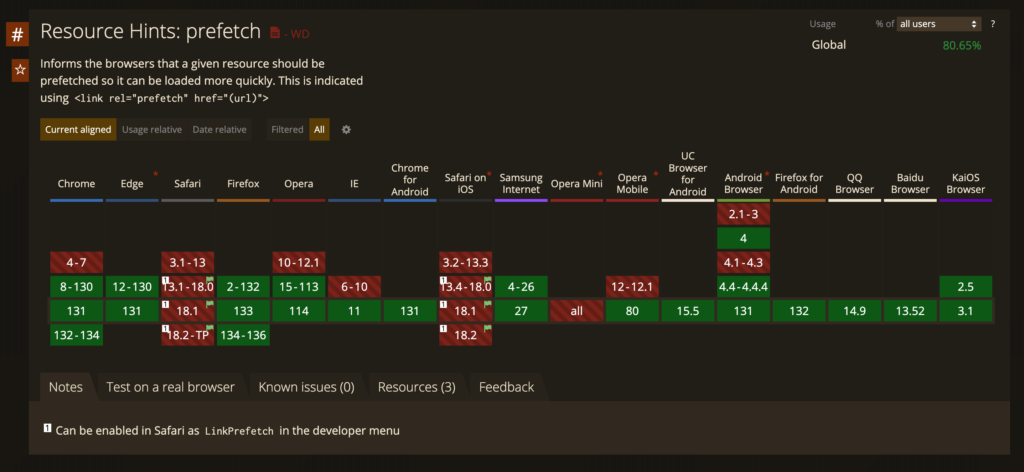Click Chrome 131 current version cell
Viewport: 1024px width, 472px height.
tap(76, 311)
